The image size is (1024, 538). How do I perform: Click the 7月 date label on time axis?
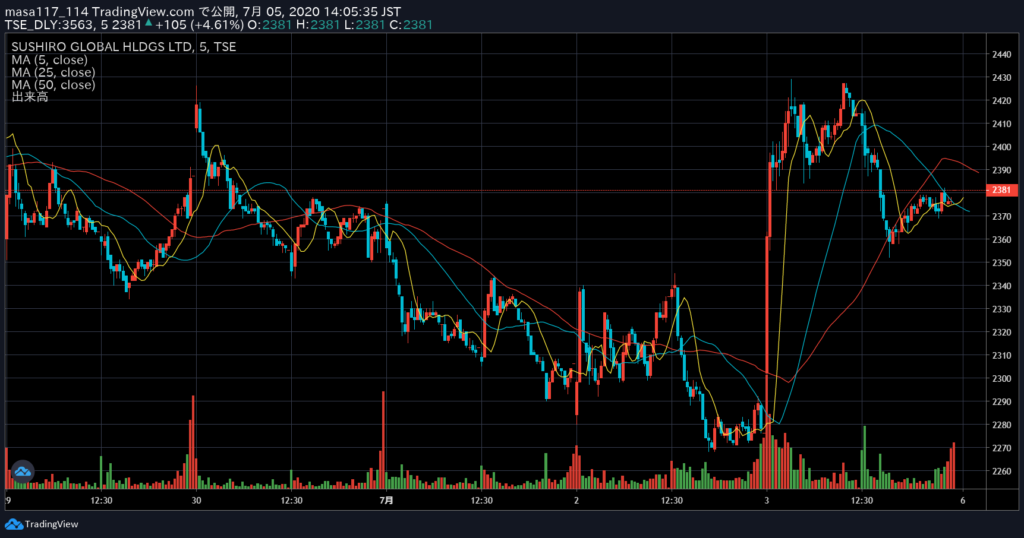click(x=386, y=501)
